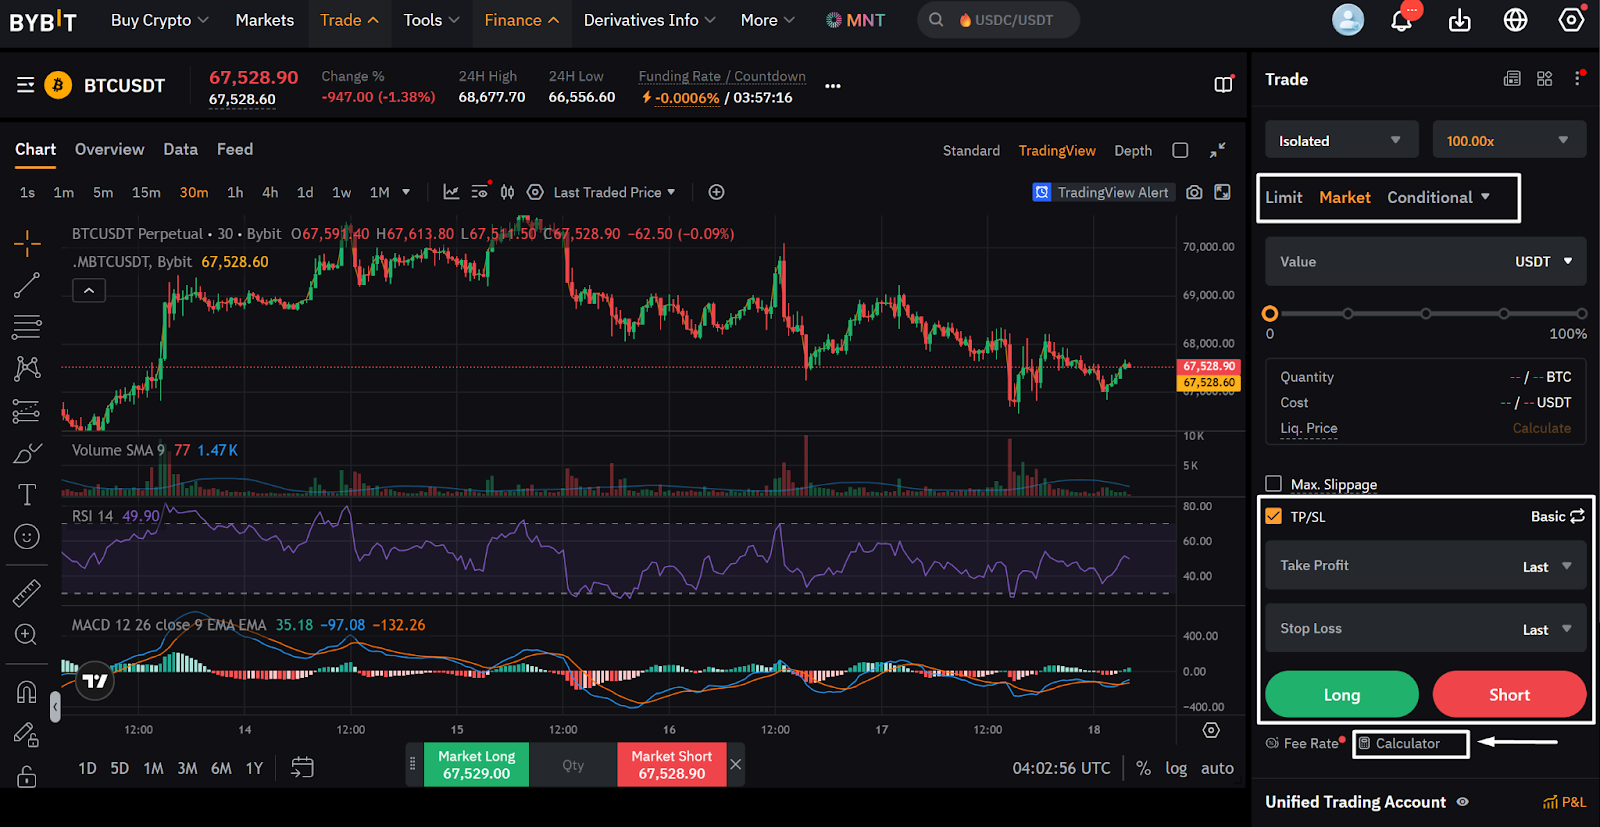Open the Calculator link
The image size is (1600, 827).
pos(1407,744)
